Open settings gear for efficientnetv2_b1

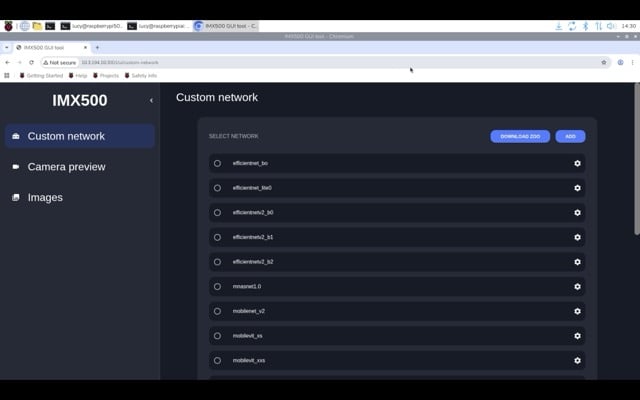pos(577,237)
